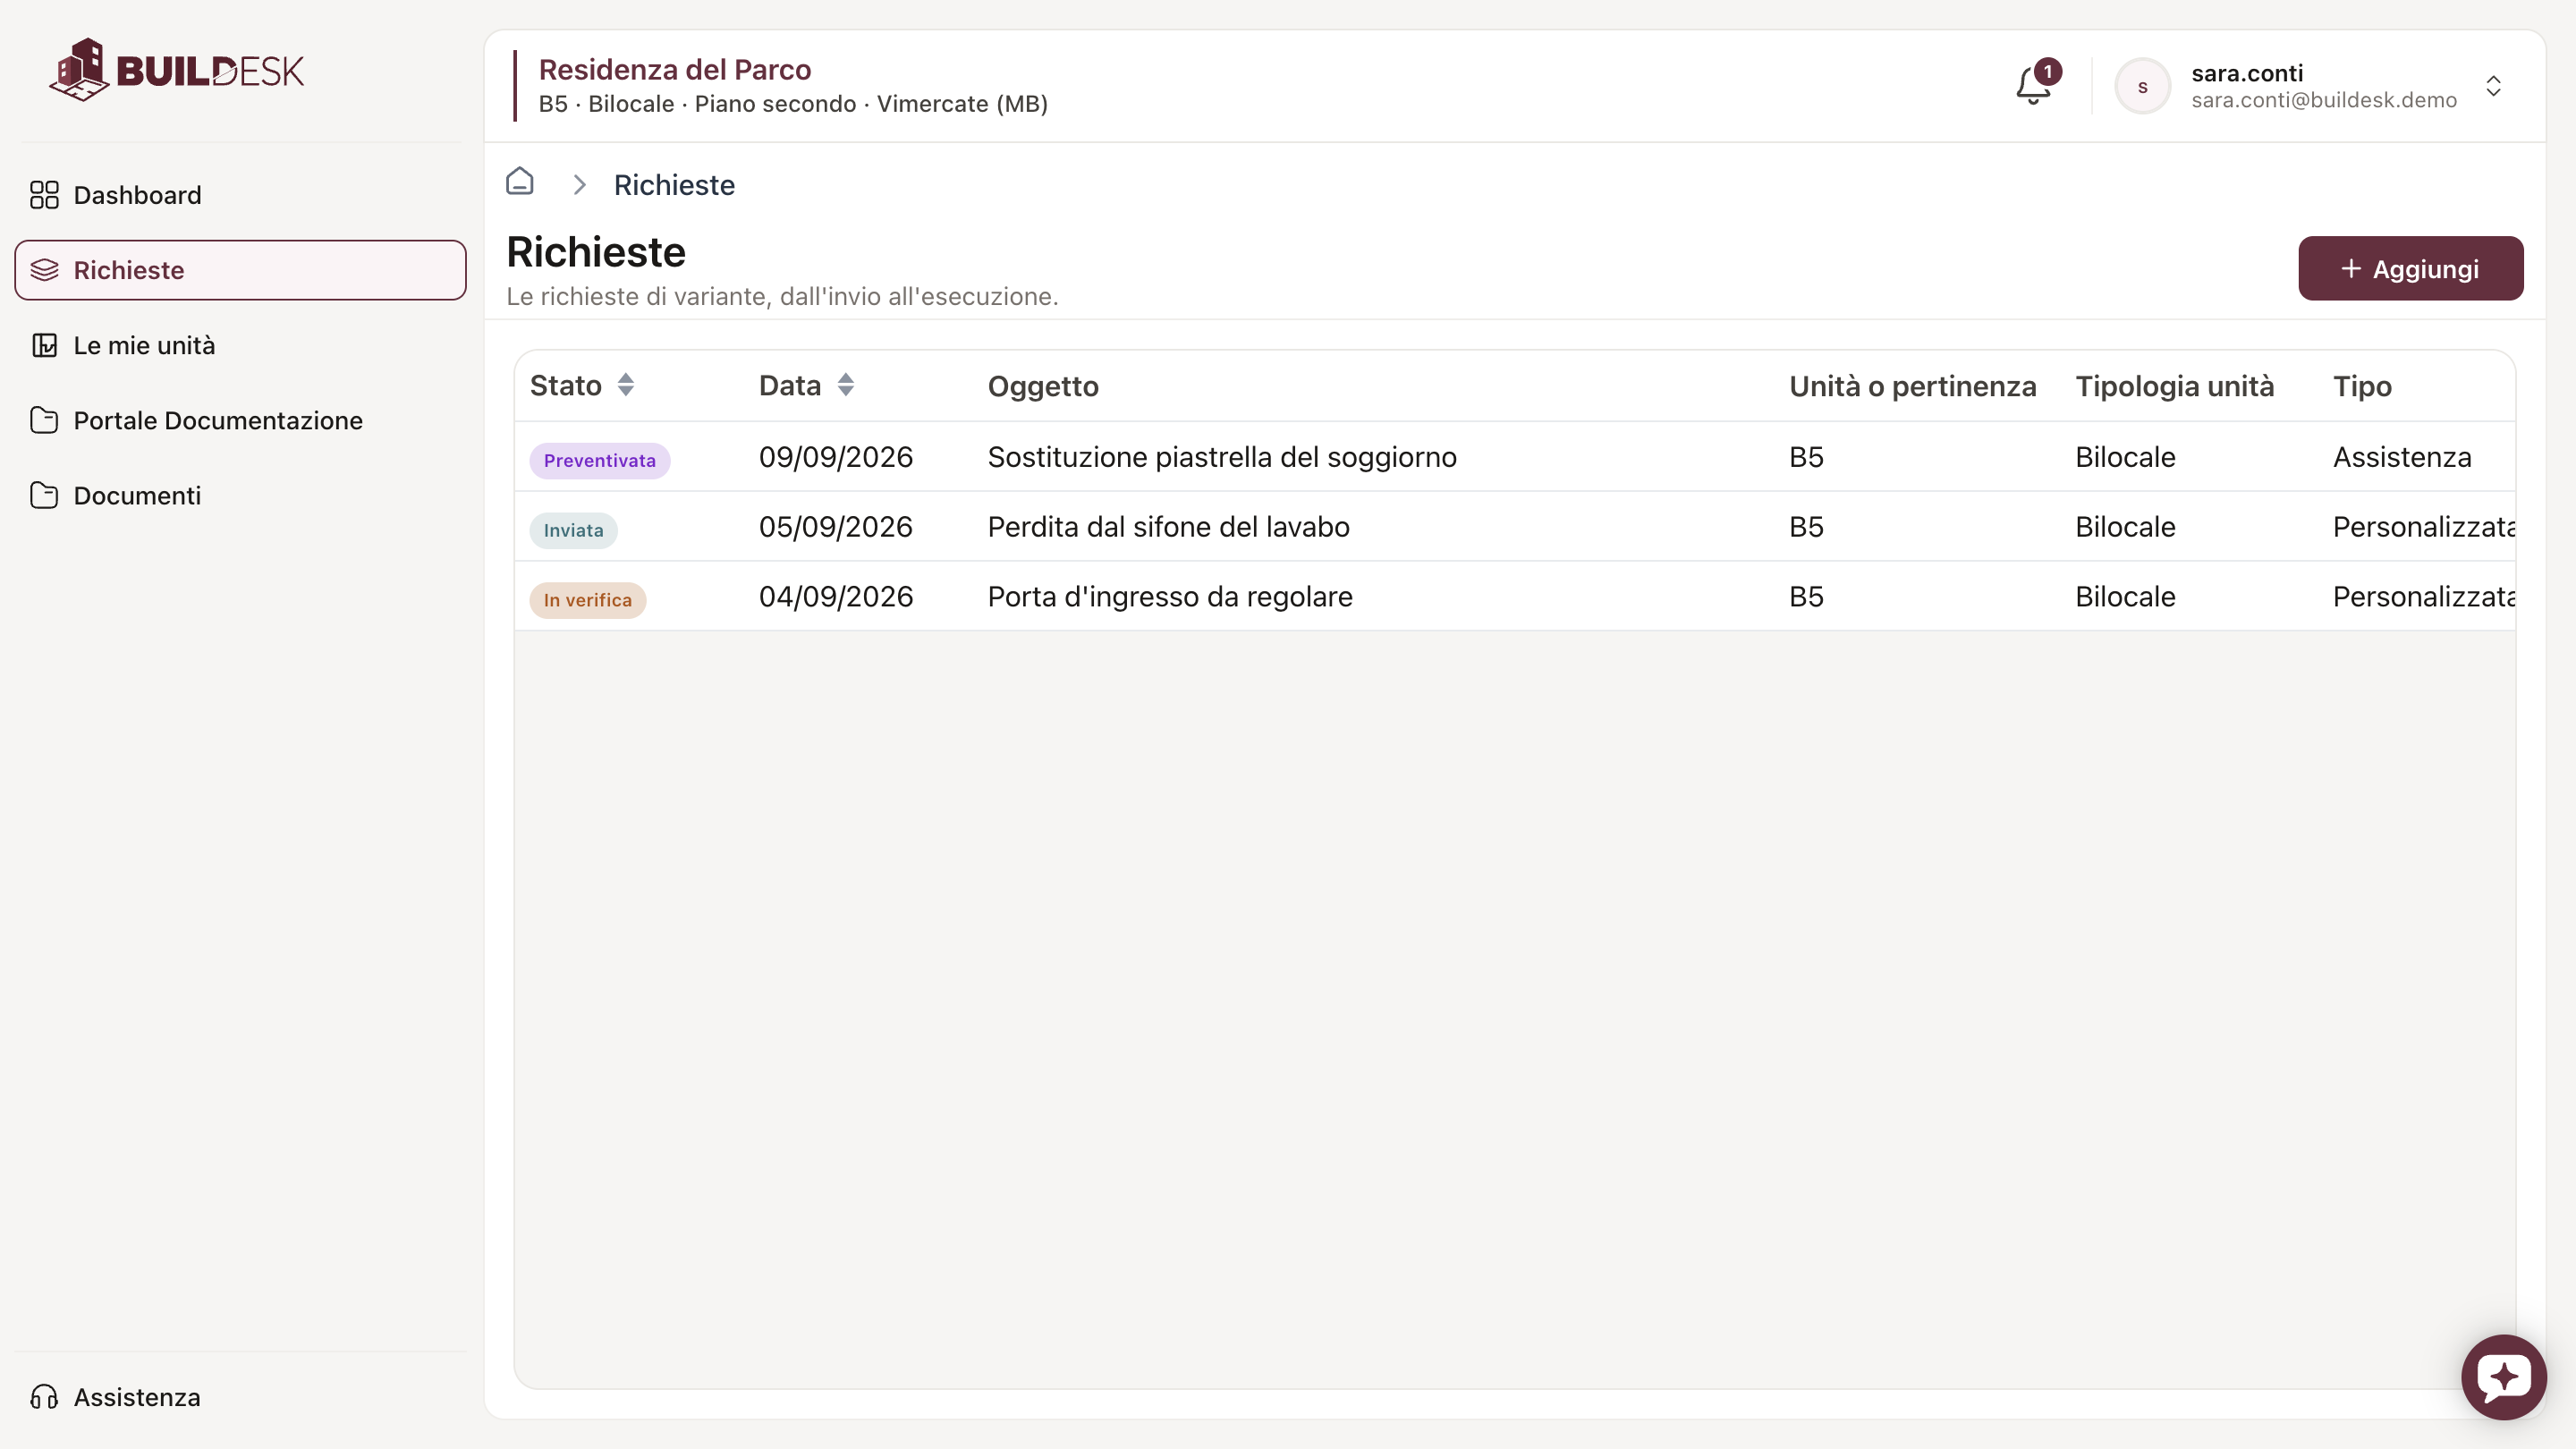Click the Aggiungi button
This screenshot has height=1449, width=2576.
pos(2410,268)
